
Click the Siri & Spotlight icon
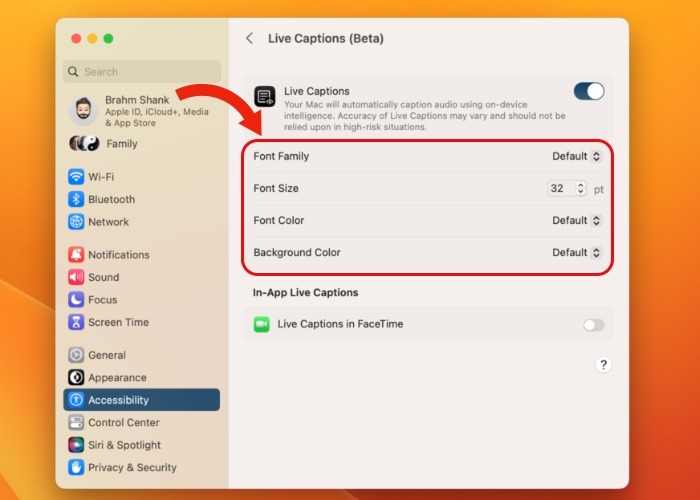click(76, 445)
